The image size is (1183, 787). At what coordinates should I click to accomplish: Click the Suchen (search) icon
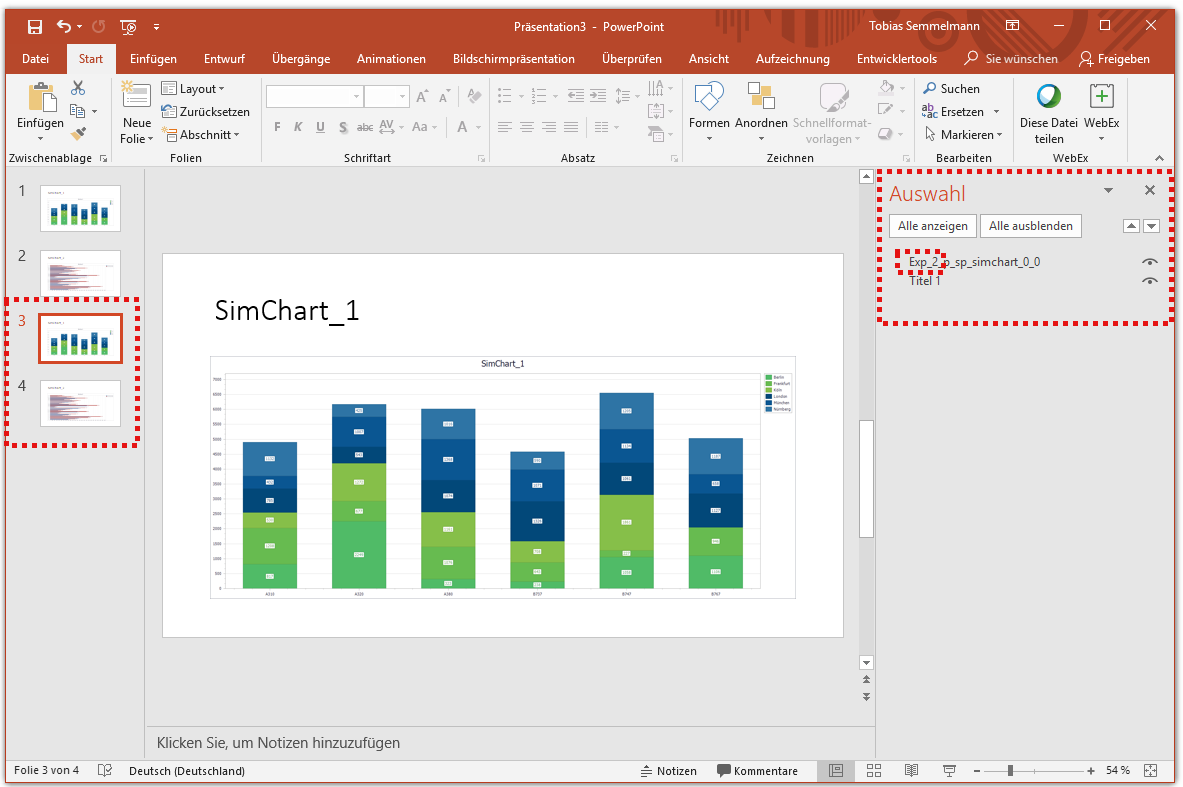950,88
